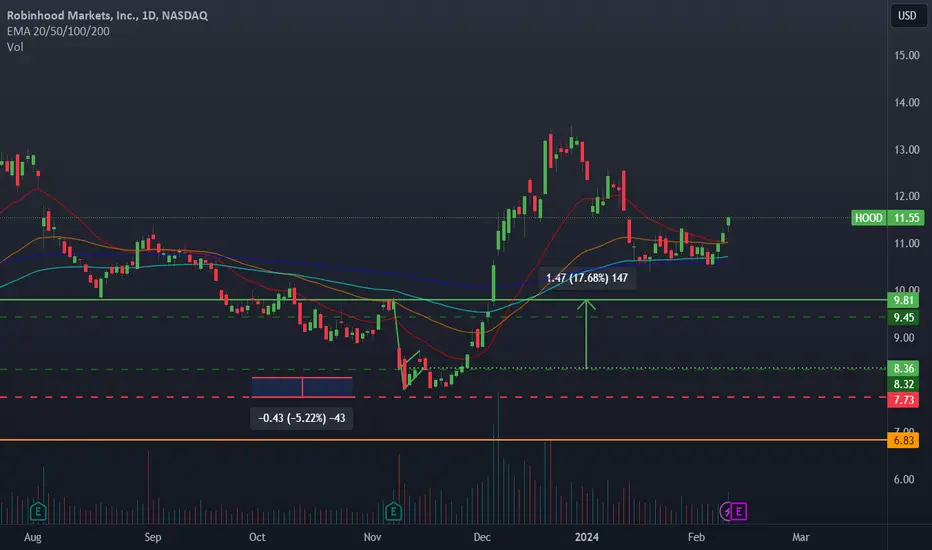Click the 15.00 price axis value
The height and width of the screenshot is (550, 932).
coord(906,55)
